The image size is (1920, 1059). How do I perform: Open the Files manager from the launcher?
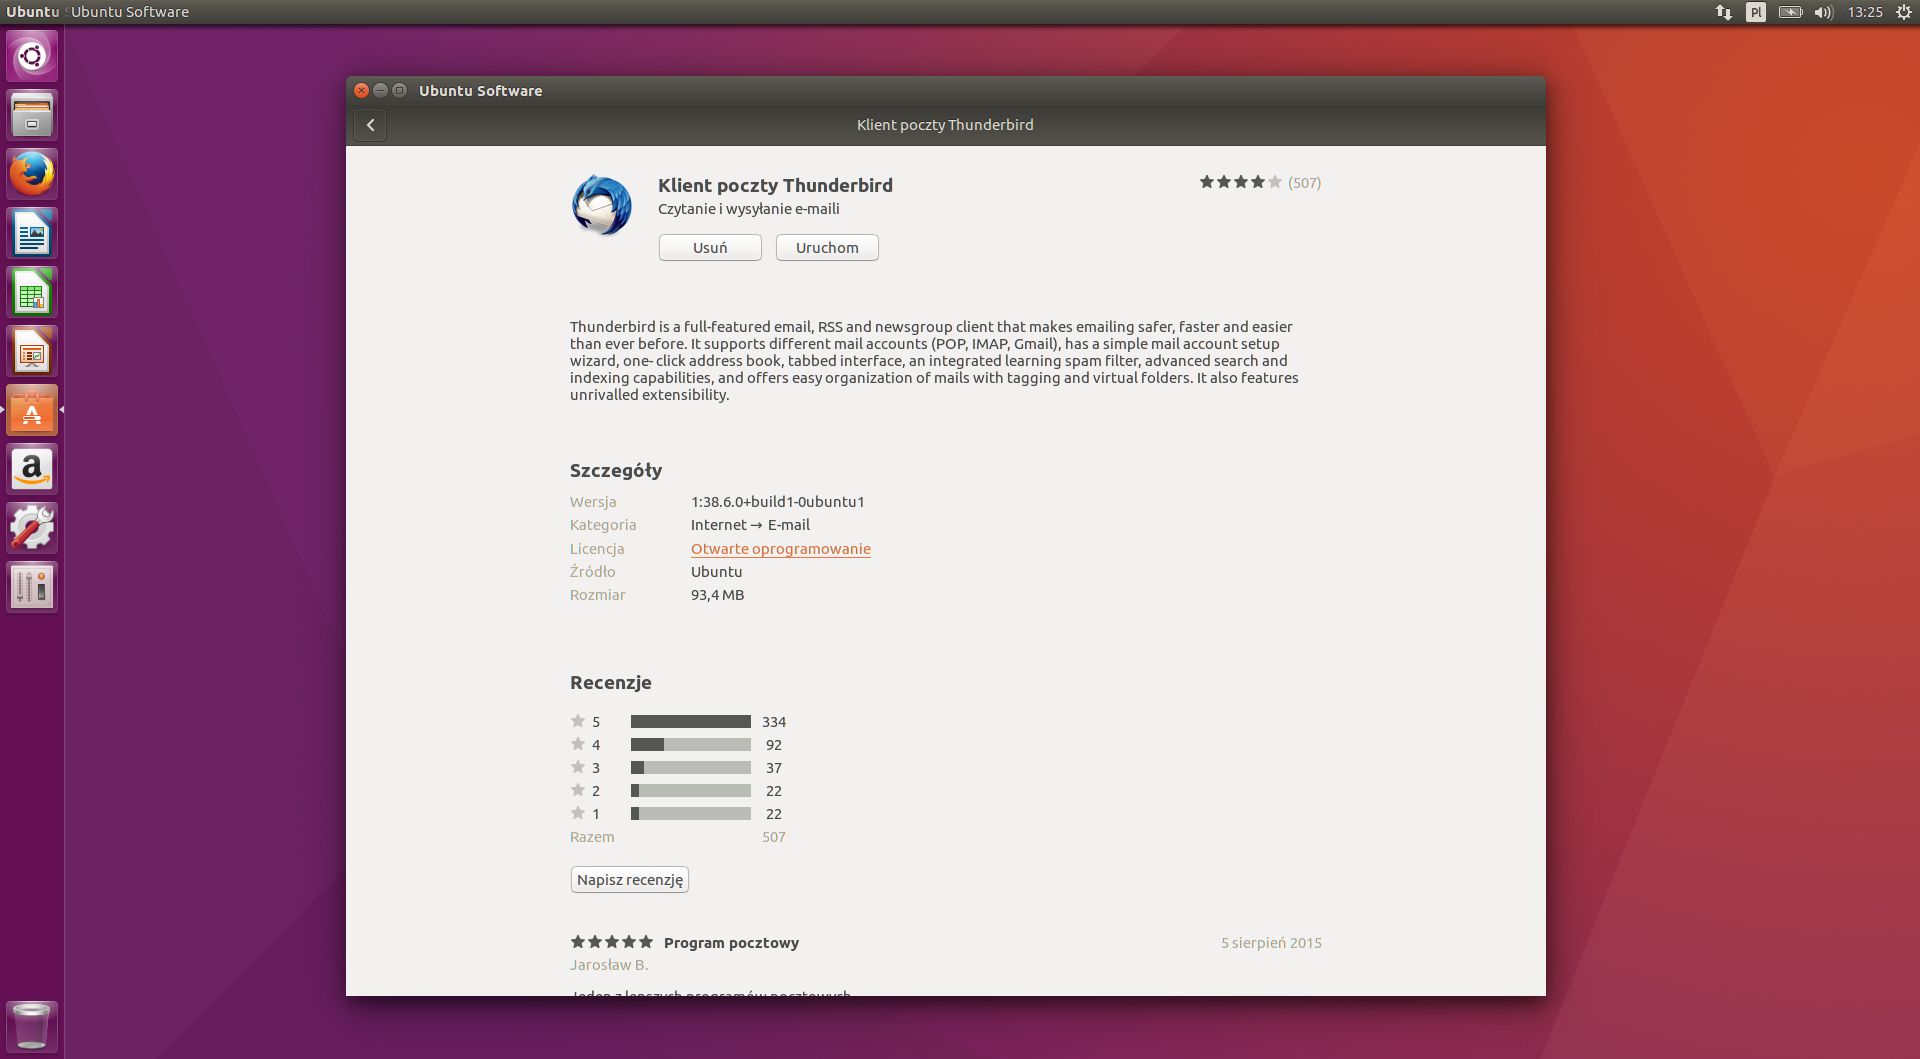(32, 115)
